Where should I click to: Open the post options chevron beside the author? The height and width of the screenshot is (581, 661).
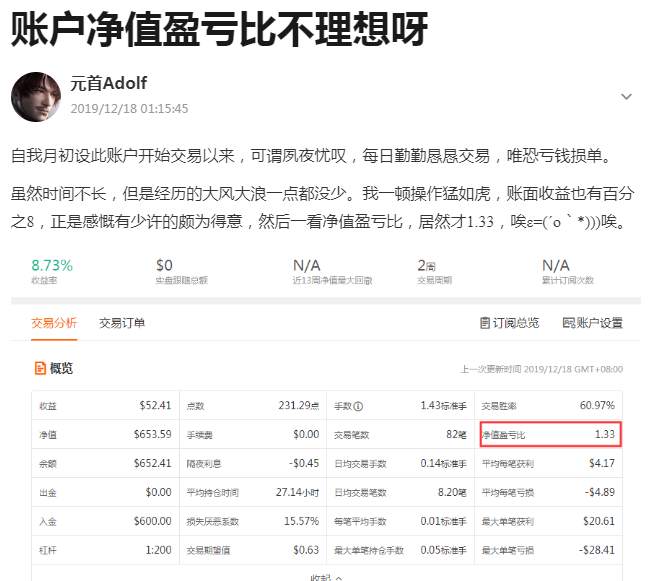pos(626,97)
